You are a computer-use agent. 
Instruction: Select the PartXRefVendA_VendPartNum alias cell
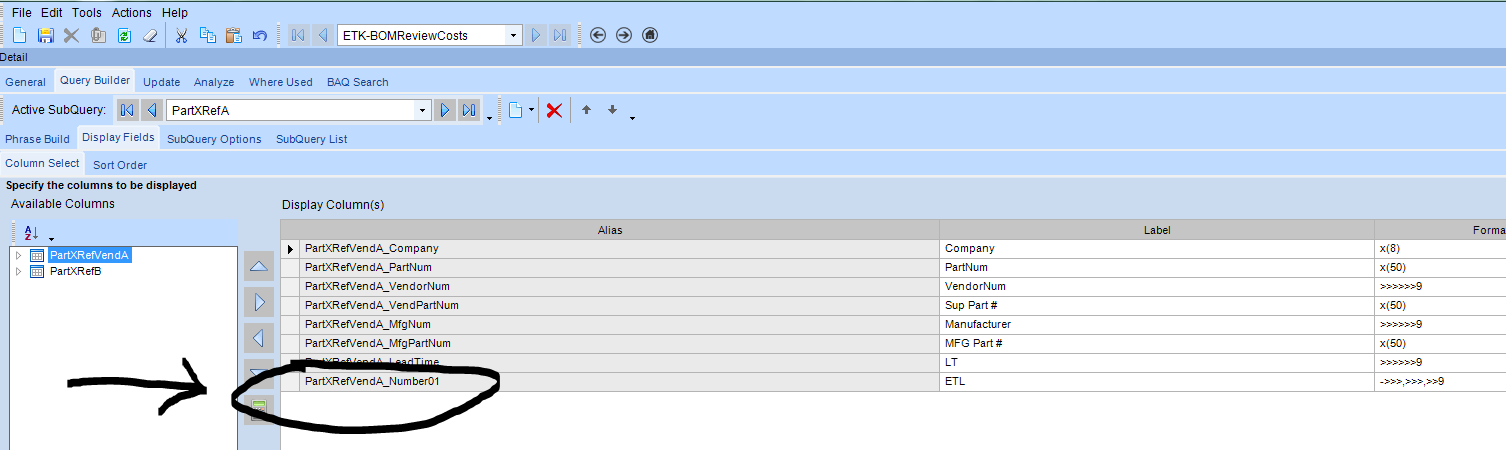(x=620, y=305)
